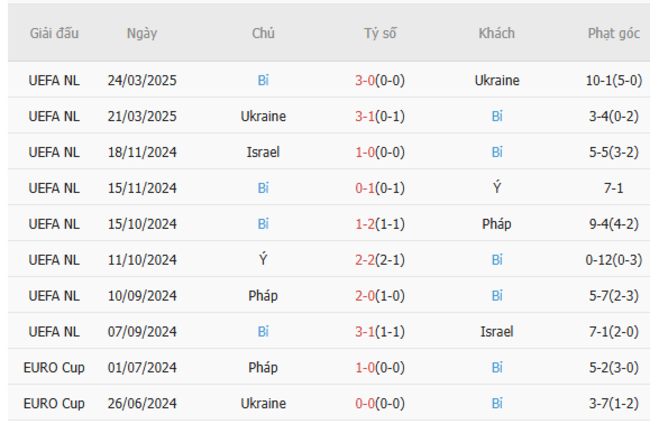The image size is (650, 433).
Task: Select the "Tỷ số" column header
Action: coord(380,33)
